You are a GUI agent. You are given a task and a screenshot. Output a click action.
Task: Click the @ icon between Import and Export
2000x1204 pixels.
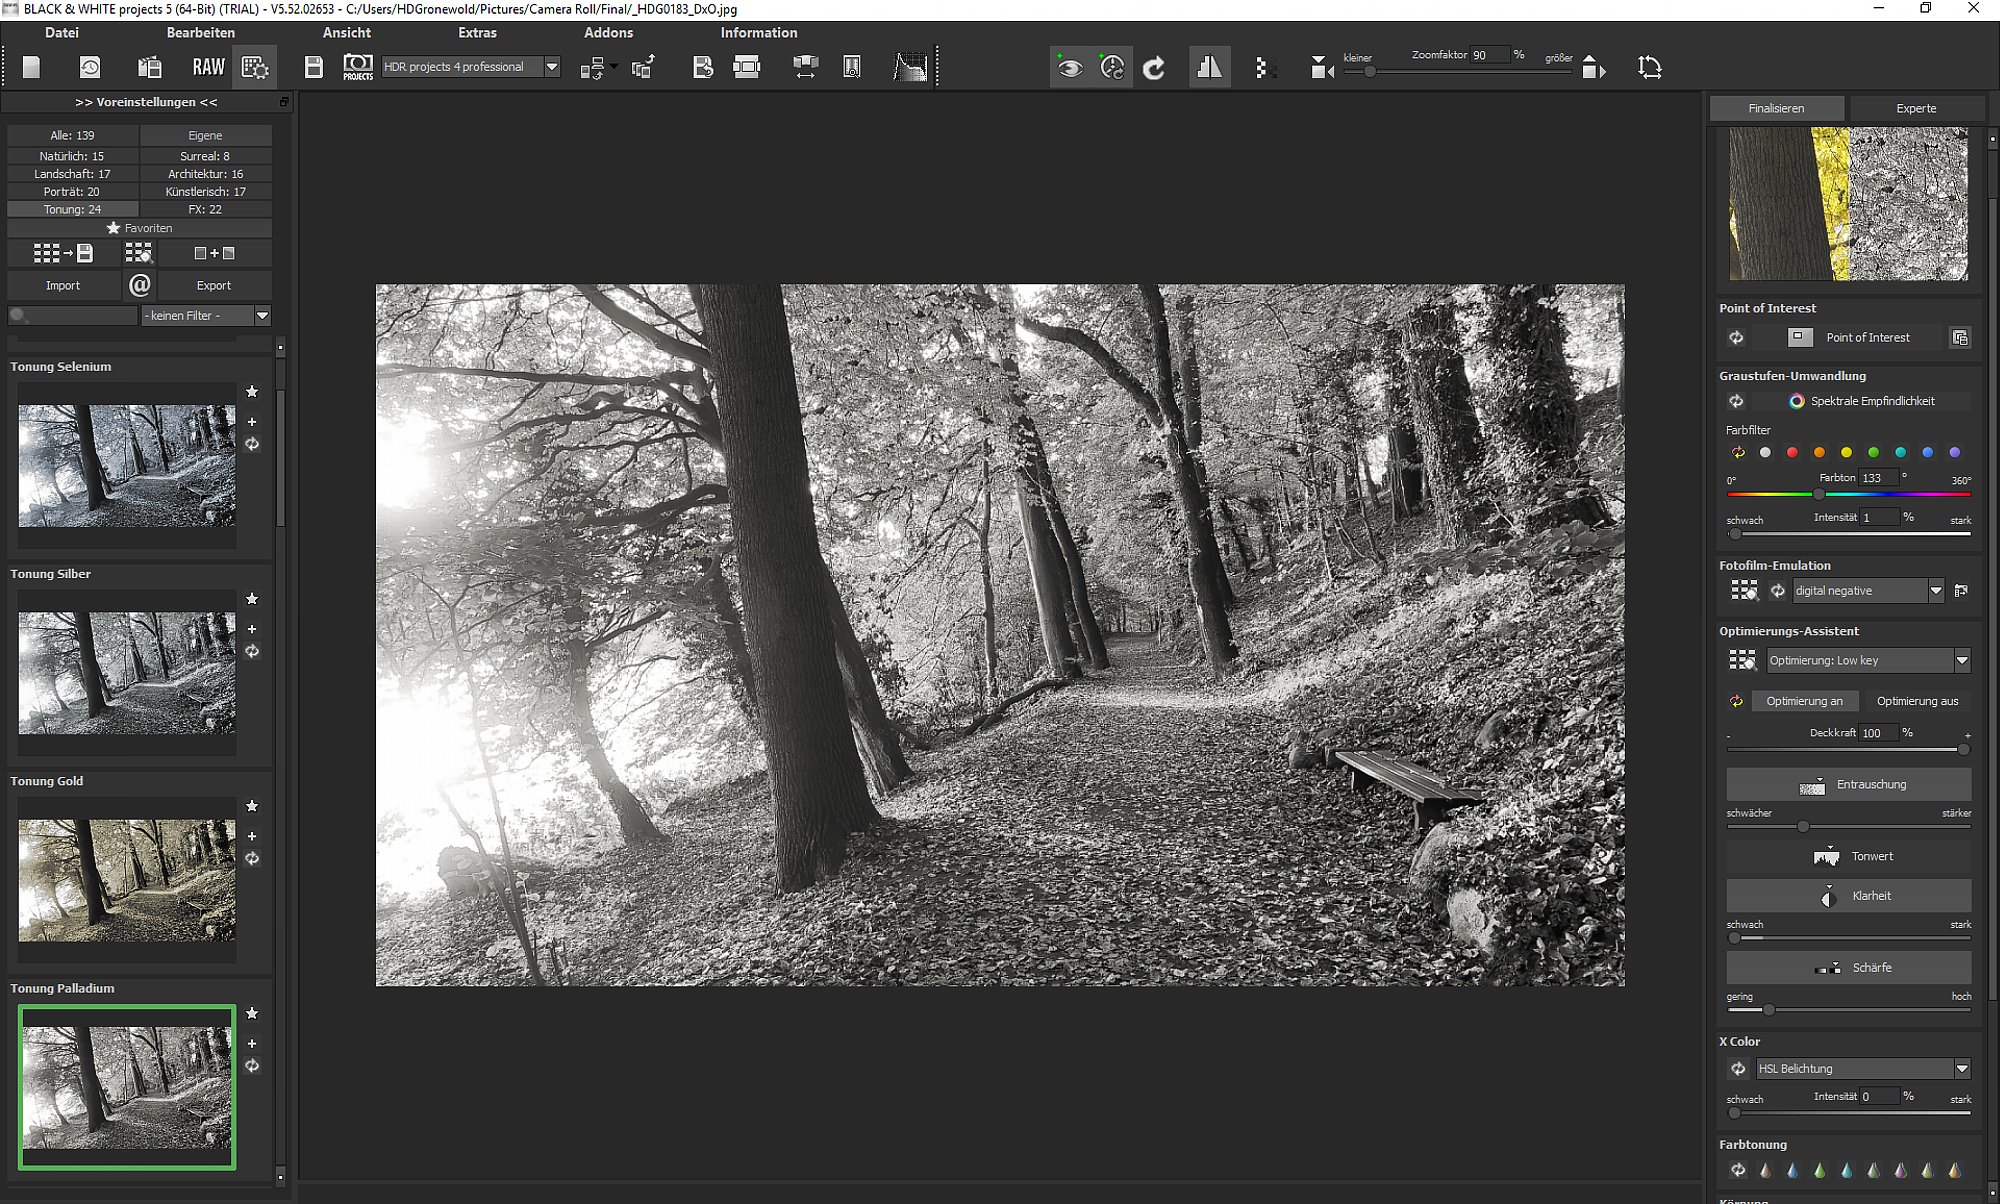pyautogui.click(x=140, y=285)
